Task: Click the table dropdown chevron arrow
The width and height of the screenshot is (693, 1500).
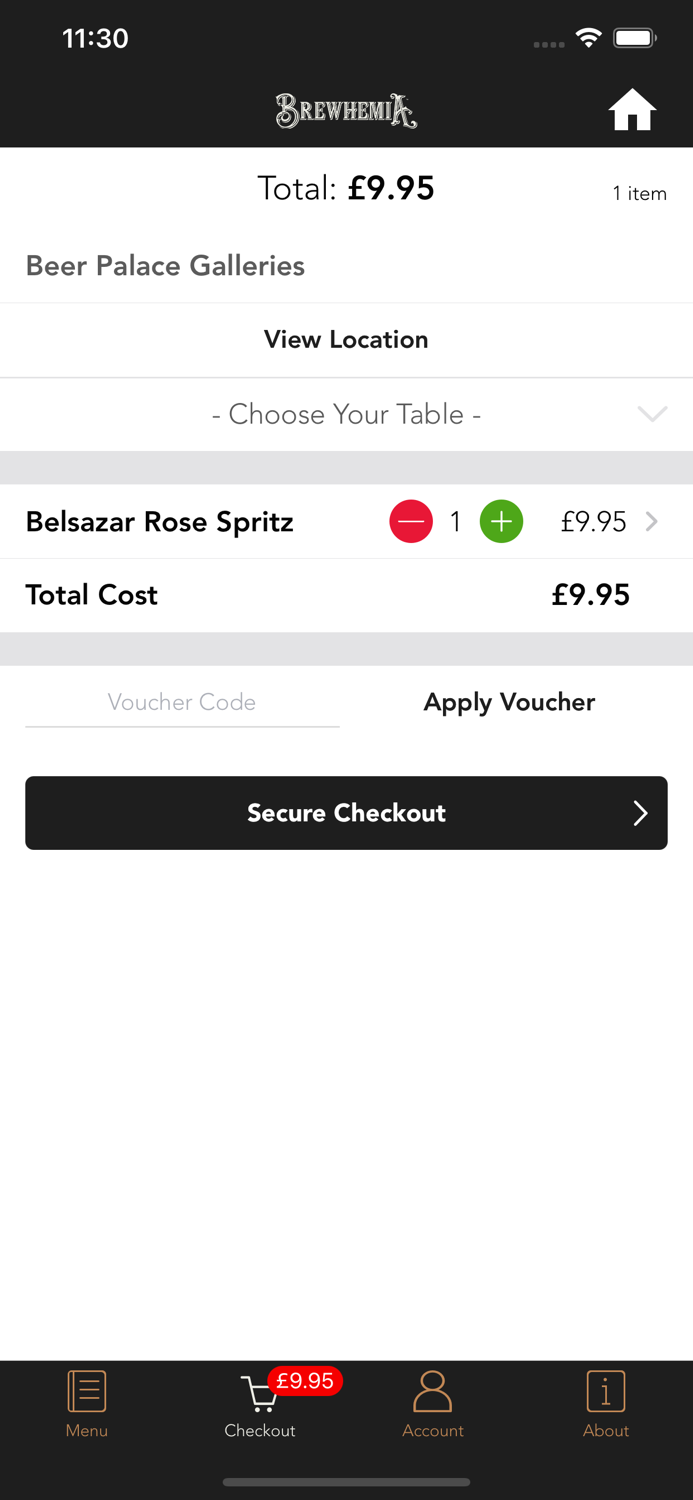Action: pyautogui.click(x=652, y=414)
